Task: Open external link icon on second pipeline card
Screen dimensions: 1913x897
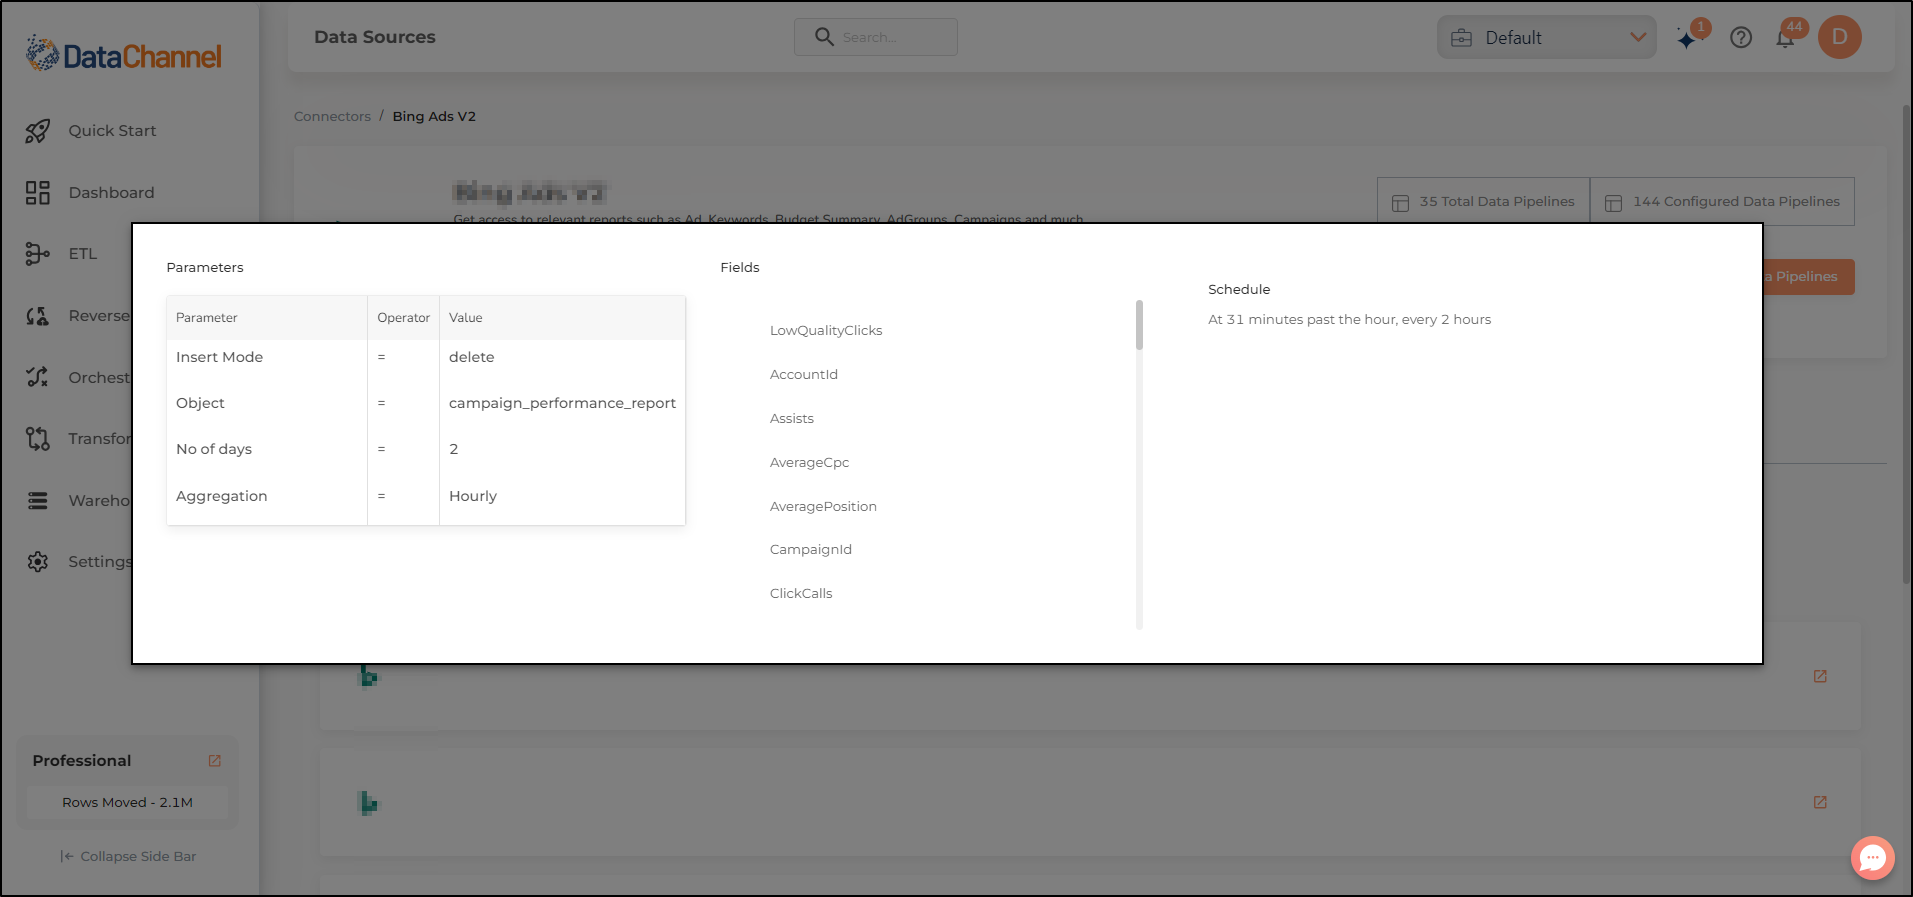Action: tap(1820, 802)
